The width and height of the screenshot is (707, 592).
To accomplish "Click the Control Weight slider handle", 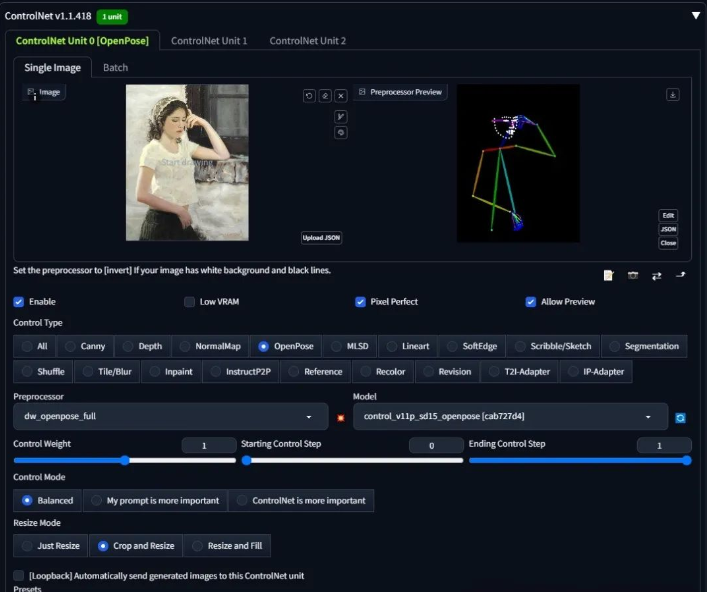I will [125, 460].
